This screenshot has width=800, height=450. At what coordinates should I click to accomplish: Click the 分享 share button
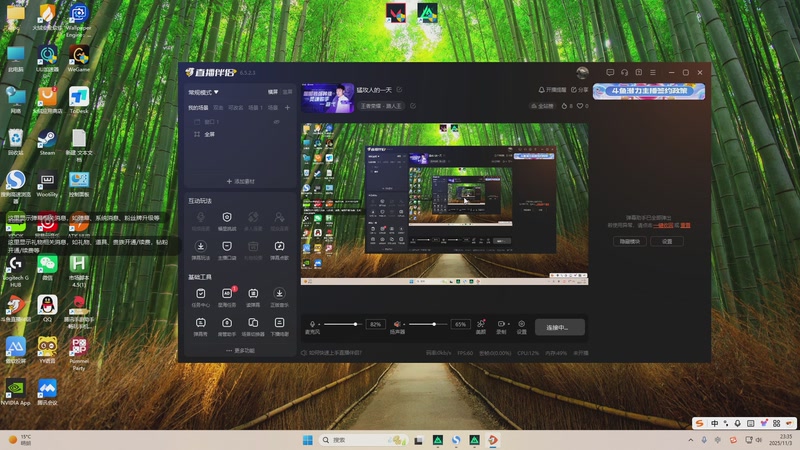580,90
